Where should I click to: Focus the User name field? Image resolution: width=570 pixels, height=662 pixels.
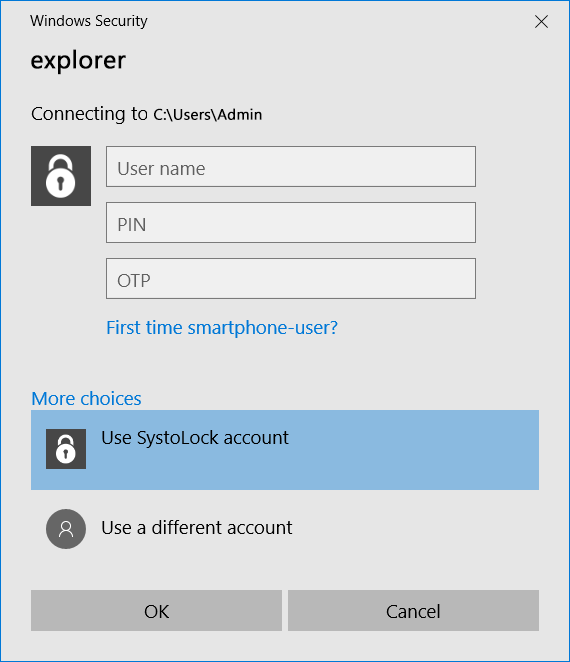[x=291, y=167]
